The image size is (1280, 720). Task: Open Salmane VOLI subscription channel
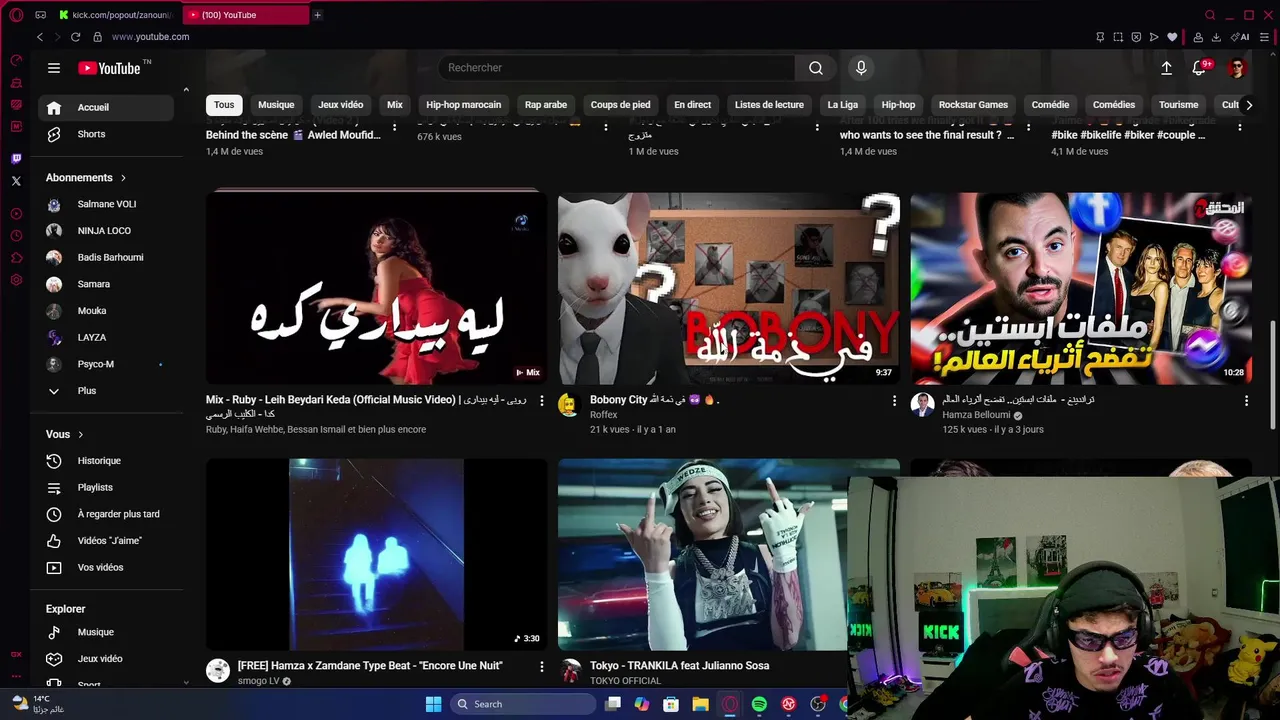pyautogui.click(x=106, y=204)
